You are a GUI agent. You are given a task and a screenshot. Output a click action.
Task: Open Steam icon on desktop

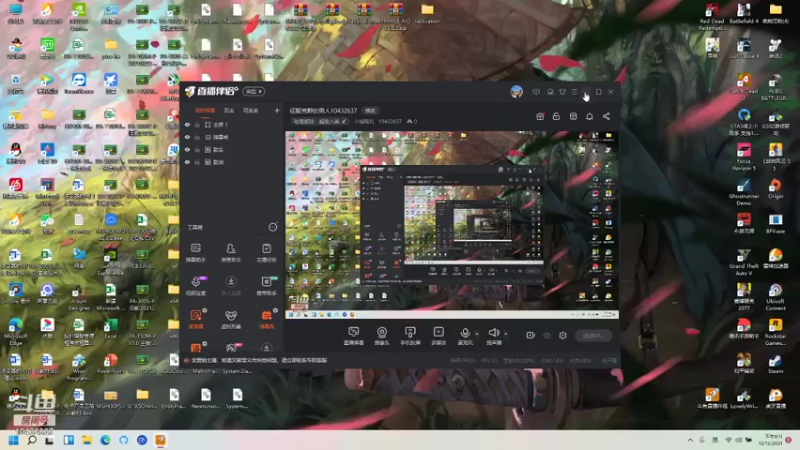(x=775, y=363)
